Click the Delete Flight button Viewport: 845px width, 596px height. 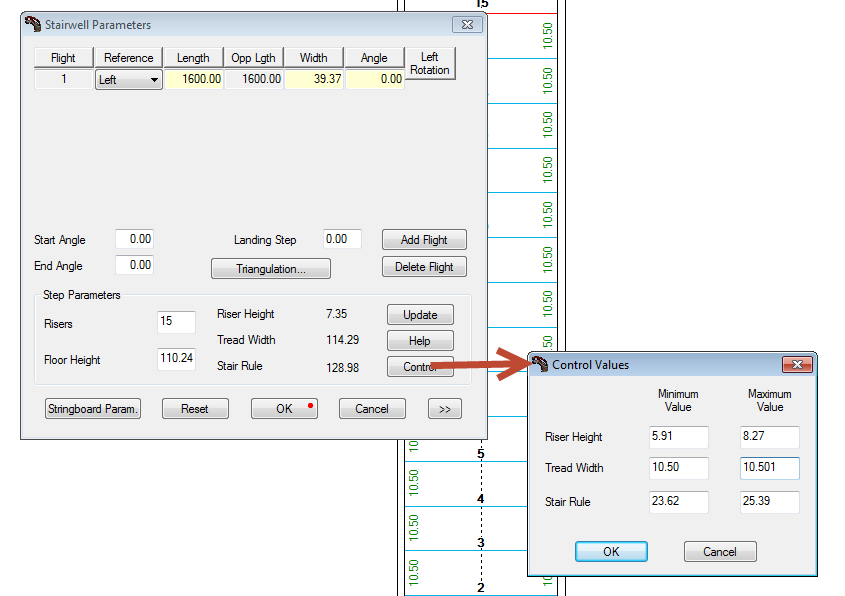click(424, 267)
